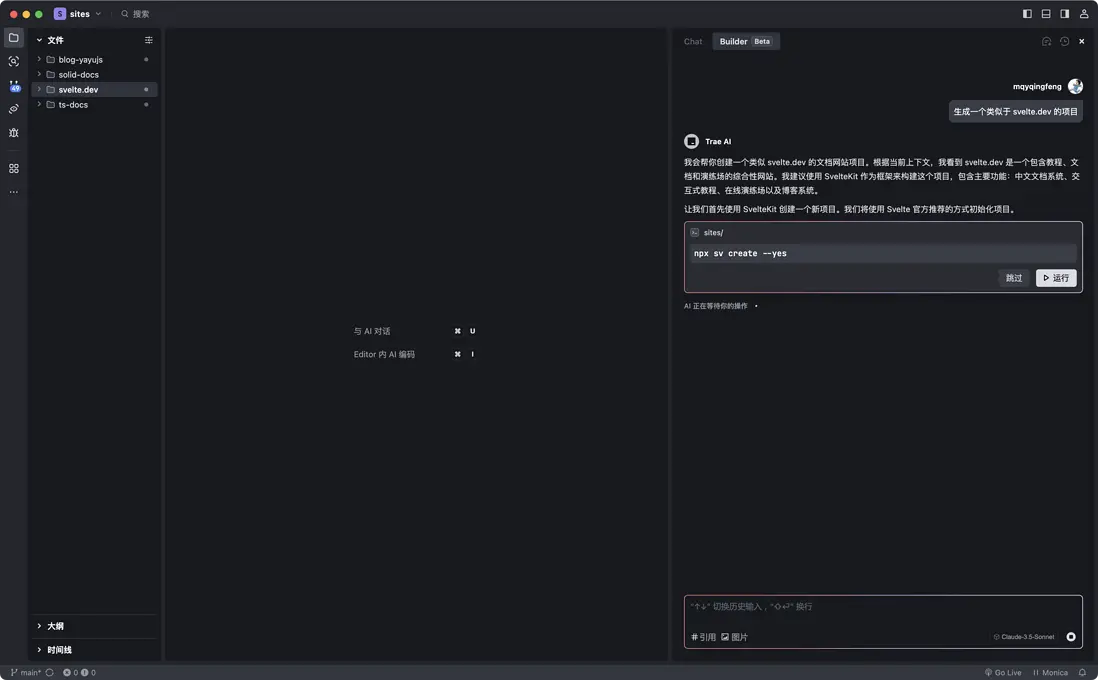Viewport: 1098px width, 680px height.
Task: Click the #引用 reference button
Action: pyautogui.click(x=703, y=637)
